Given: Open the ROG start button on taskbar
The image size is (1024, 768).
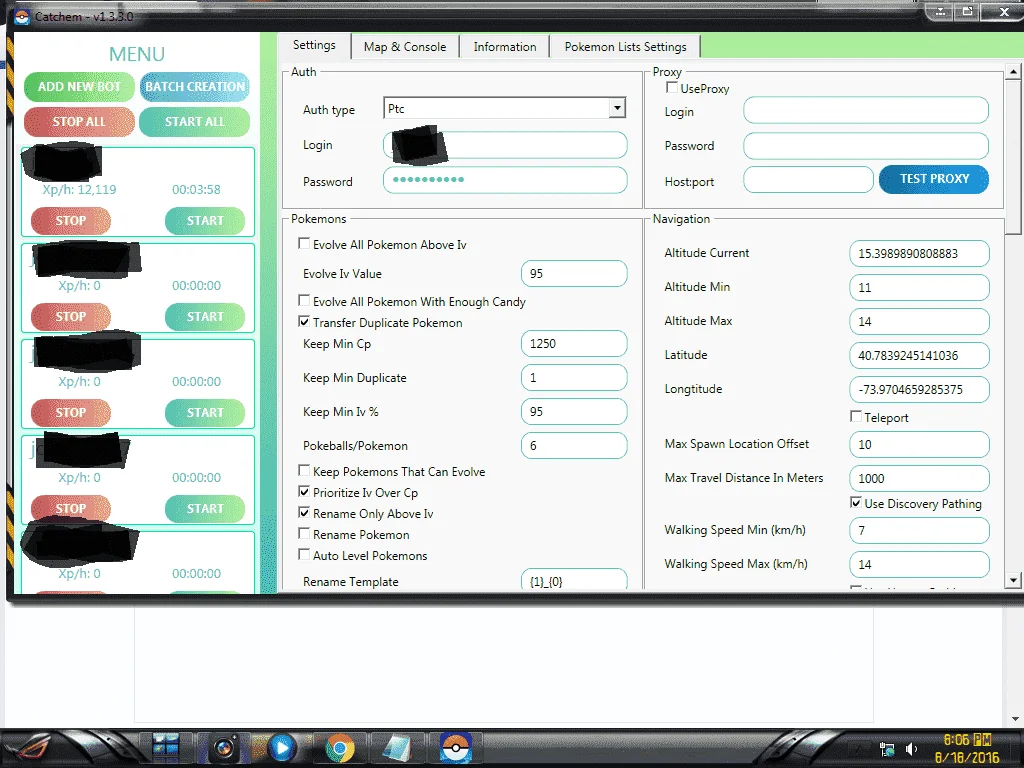Looking at the screenshot, I should [x=33, y=748].
